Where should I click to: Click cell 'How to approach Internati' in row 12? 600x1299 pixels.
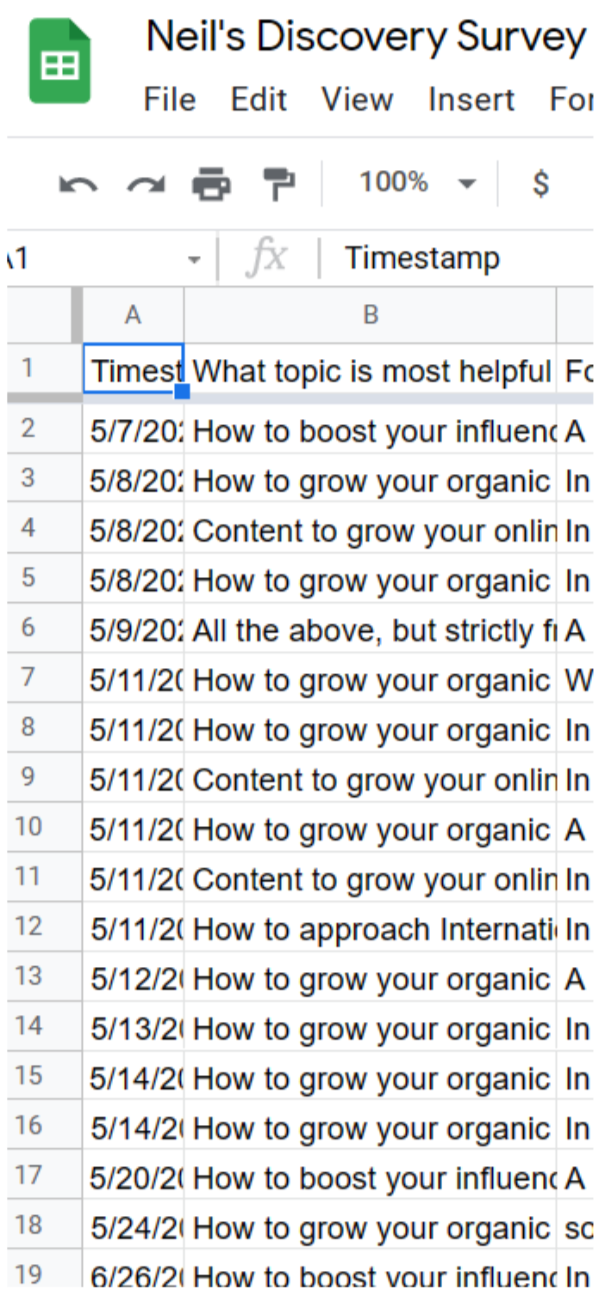point(370,929)
